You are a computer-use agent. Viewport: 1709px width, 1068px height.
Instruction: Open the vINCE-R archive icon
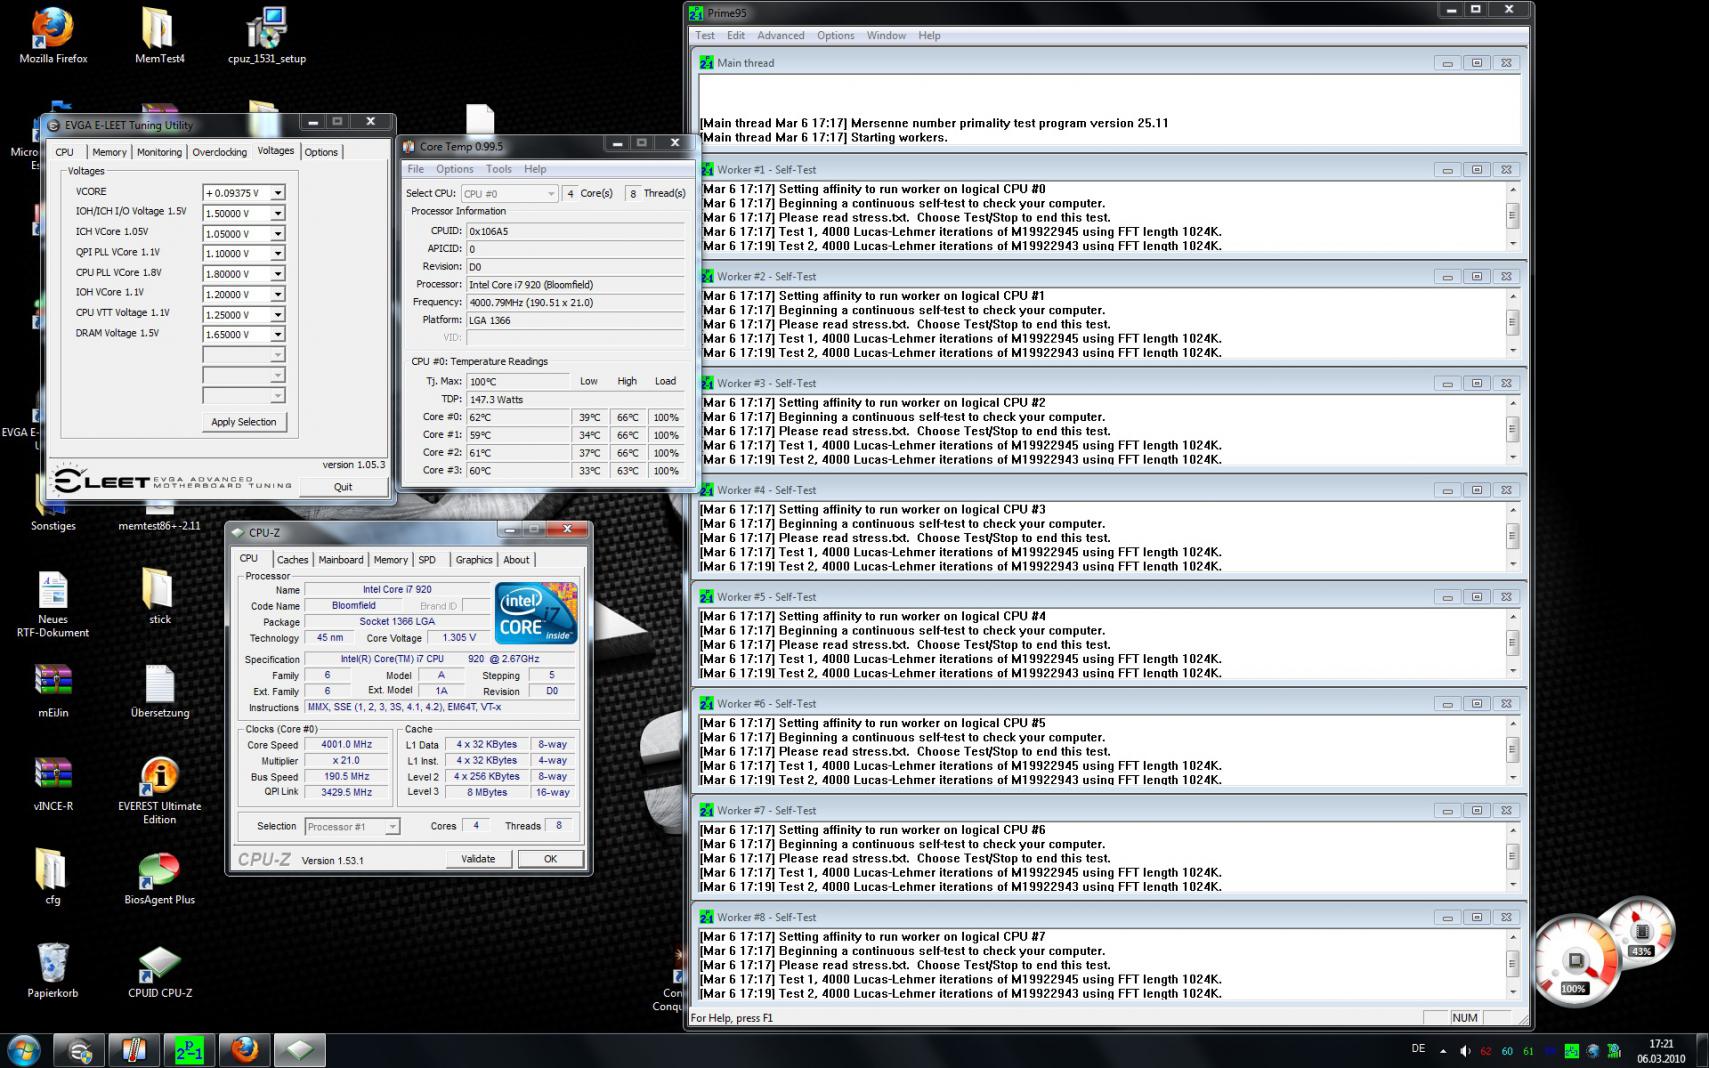53,783
